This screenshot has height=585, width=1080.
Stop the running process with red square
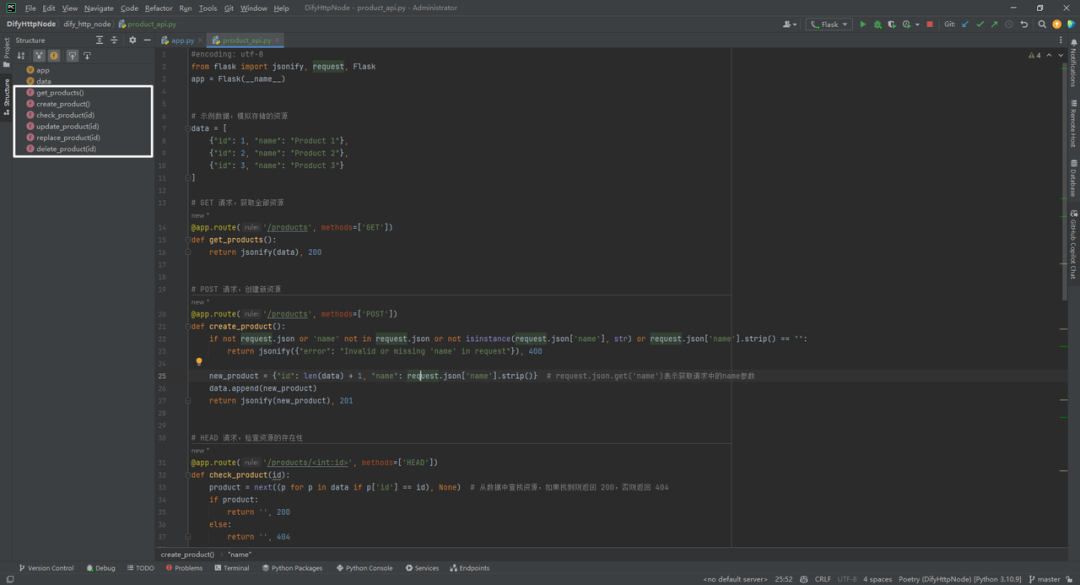tap(930, 24)
